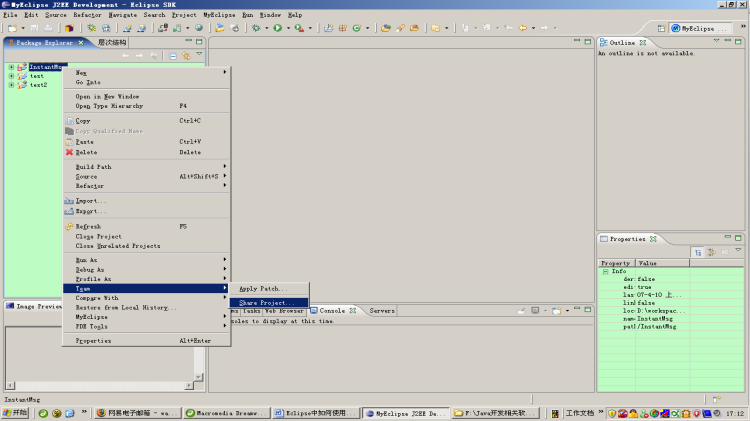Image resolution: width=750 pixels, height=421 pixels.
Task: Open the PDE Tools submenu
Action: pyautogui.click(x=146, y=326)
